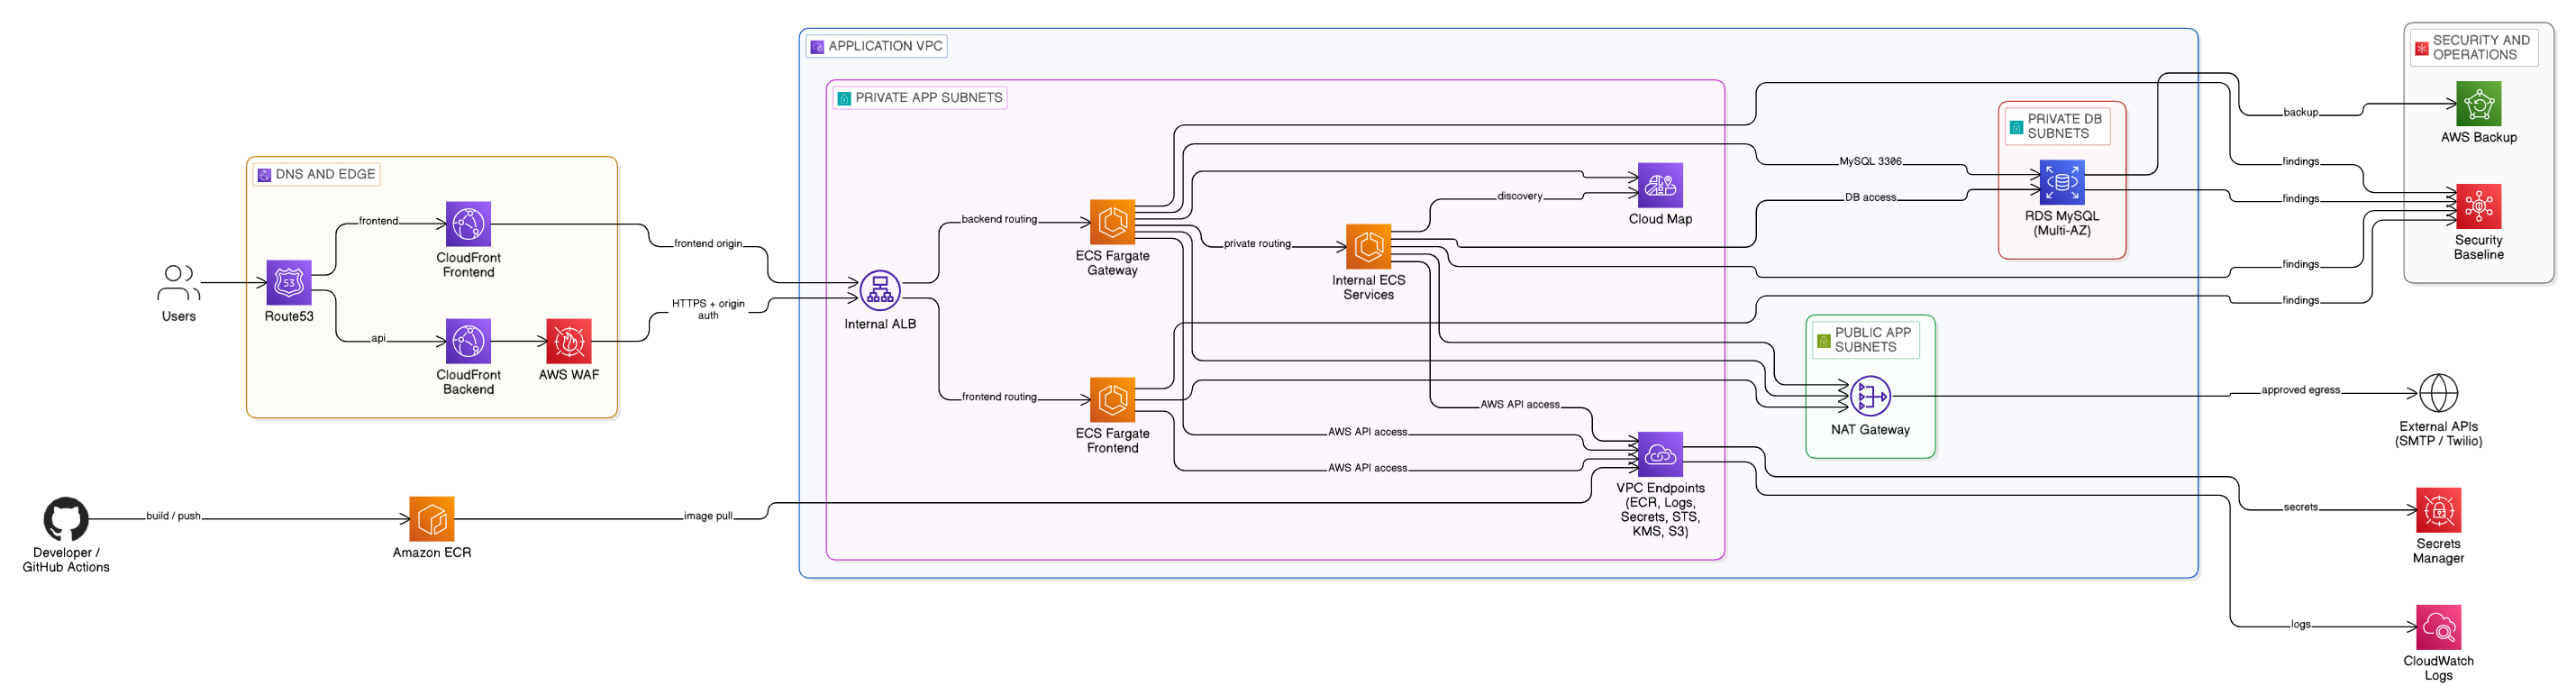2576x695 pixels.
Task: Select the 'logs' edge label
Action: pos(2301,624)
